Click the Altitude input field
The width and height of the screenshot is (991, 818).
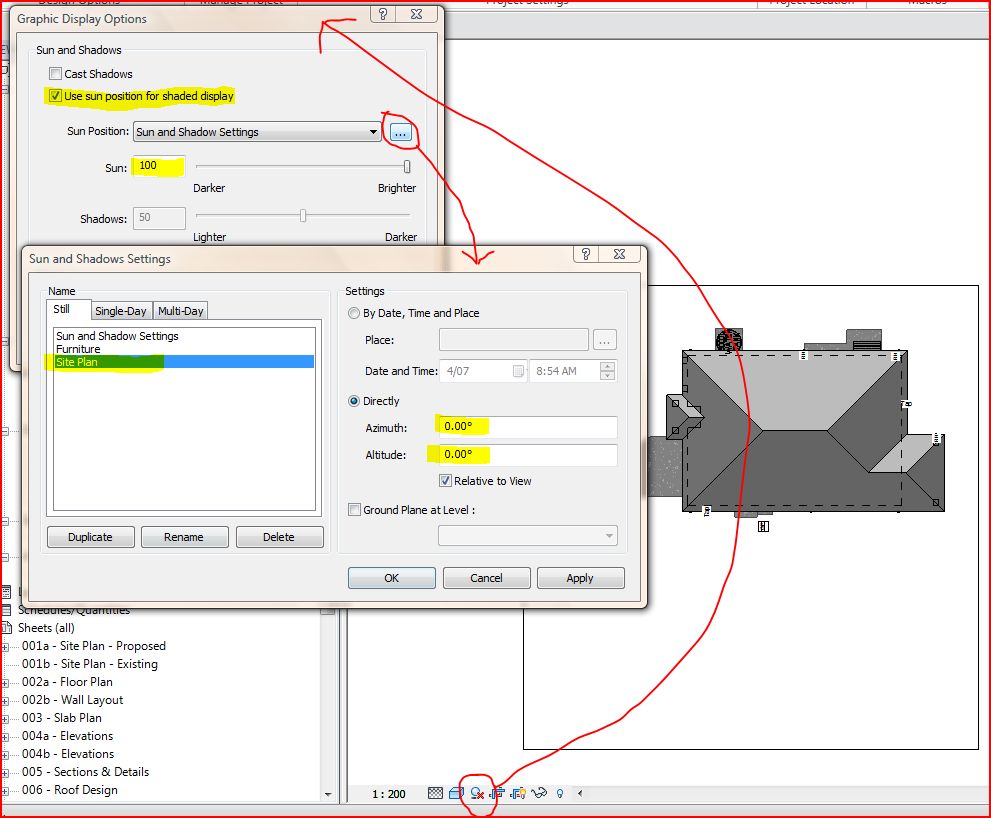[x=528, y=455]
